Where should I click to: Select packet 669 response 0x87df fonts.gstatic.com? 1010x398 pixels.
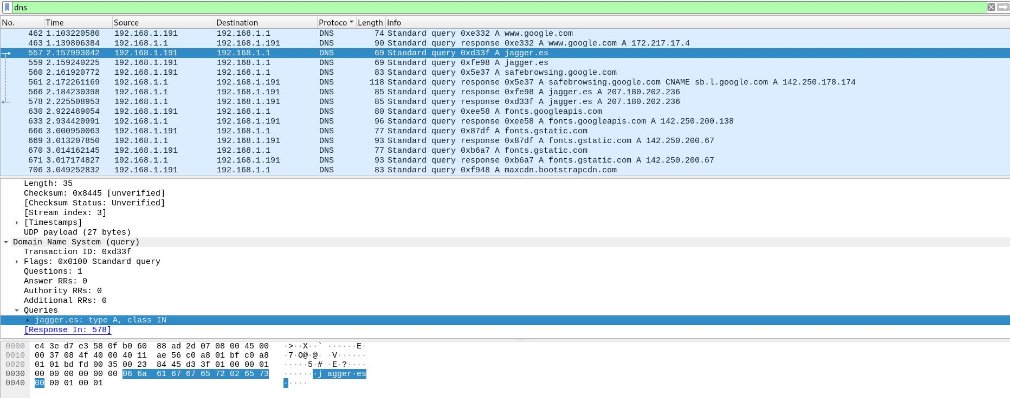point(505,140)
